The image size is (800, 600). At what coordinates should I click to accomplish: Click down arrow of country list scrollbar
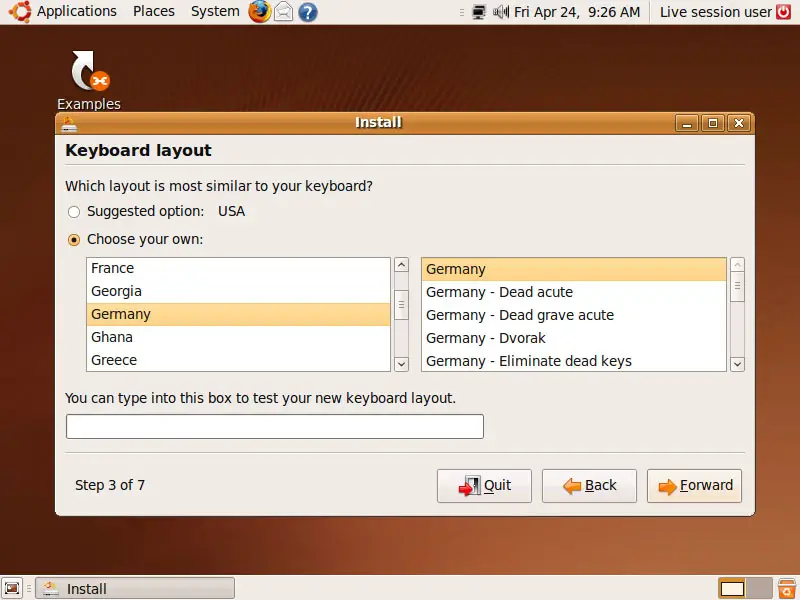[402, 364]
